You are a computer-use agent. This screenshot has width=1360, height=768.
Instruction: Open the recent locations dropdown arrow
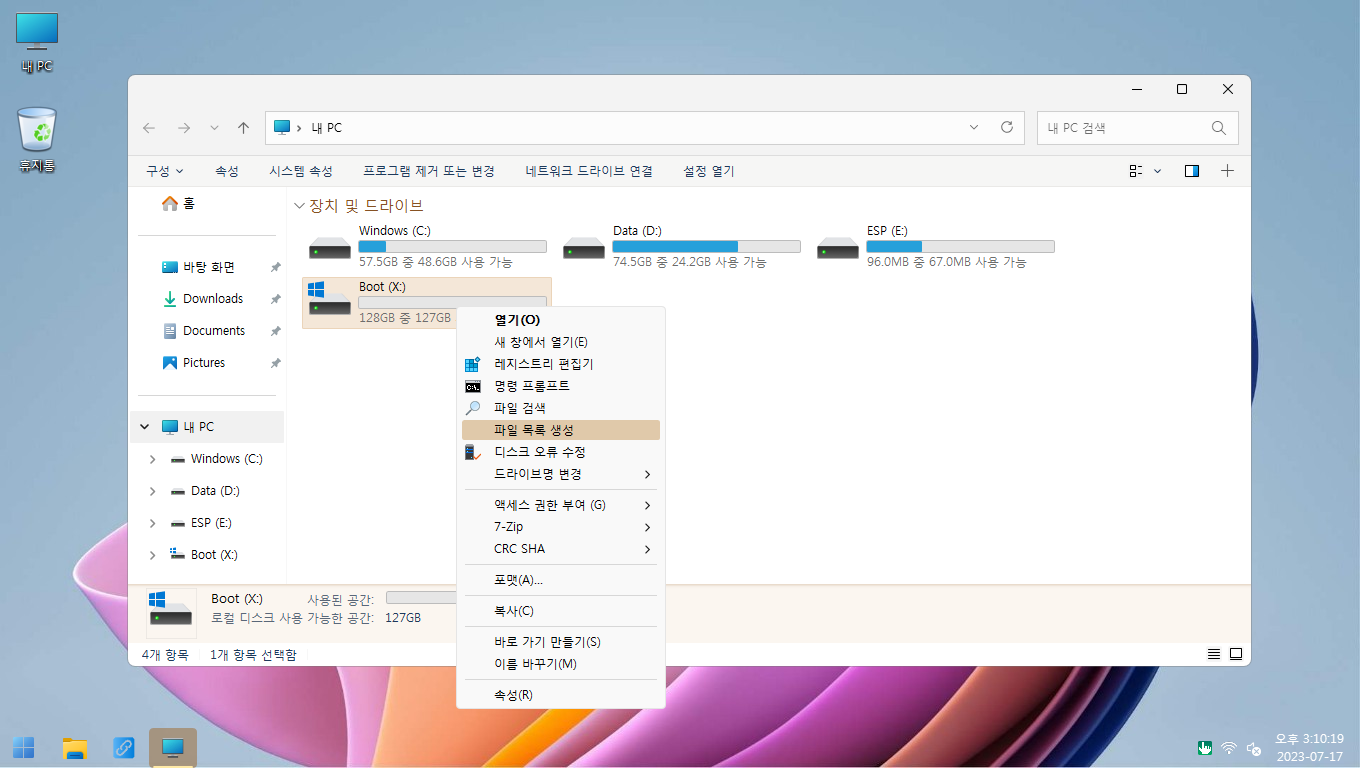click(x=214, y=128)
